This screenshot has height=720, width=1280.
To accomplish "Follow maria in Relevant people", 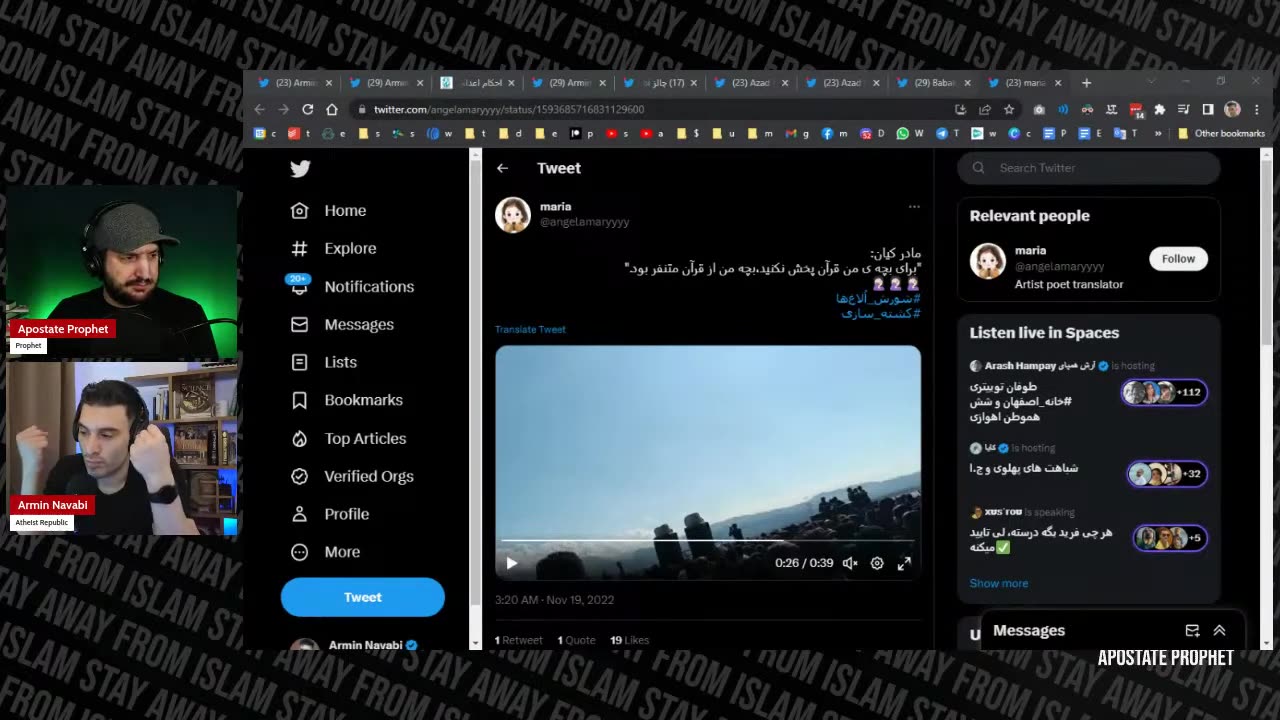I will [1178, 259].
